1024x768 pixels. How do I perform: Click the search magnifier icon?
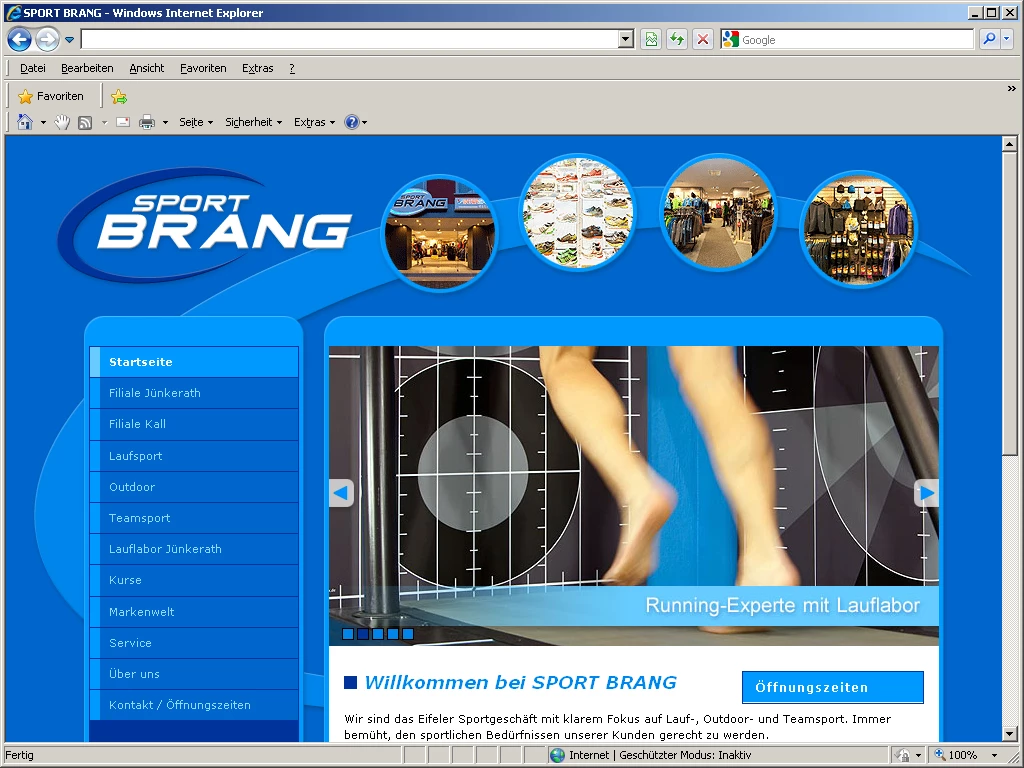(989, 40)
